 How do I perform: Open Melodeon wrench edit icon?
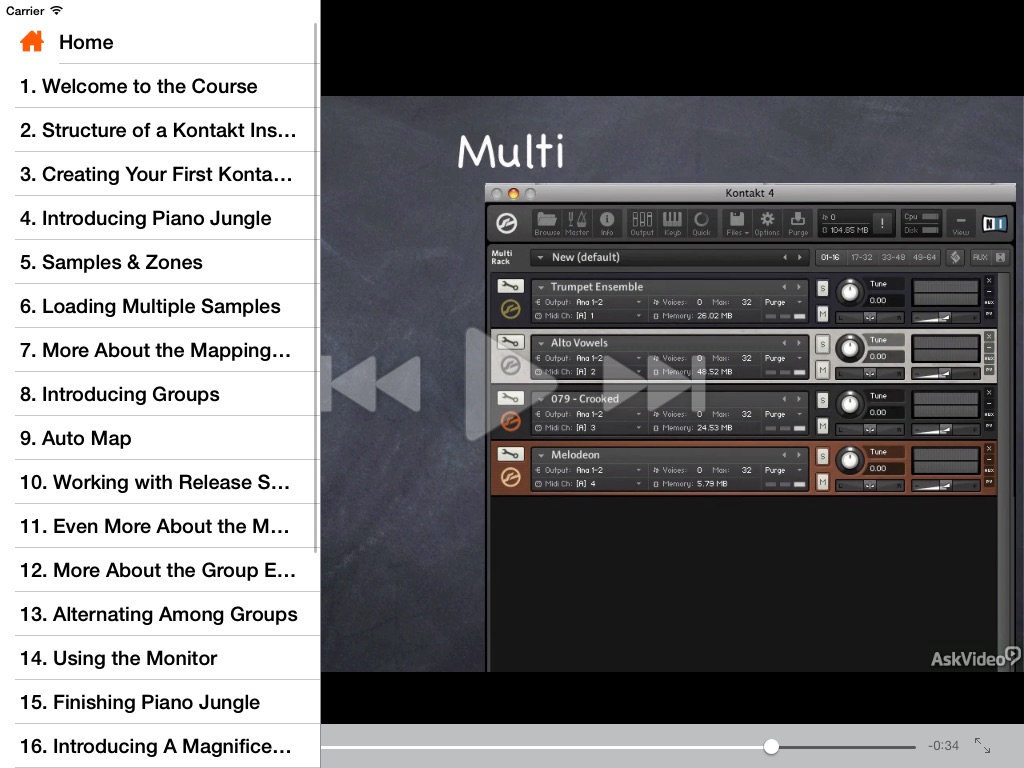(x=510, y=454)
